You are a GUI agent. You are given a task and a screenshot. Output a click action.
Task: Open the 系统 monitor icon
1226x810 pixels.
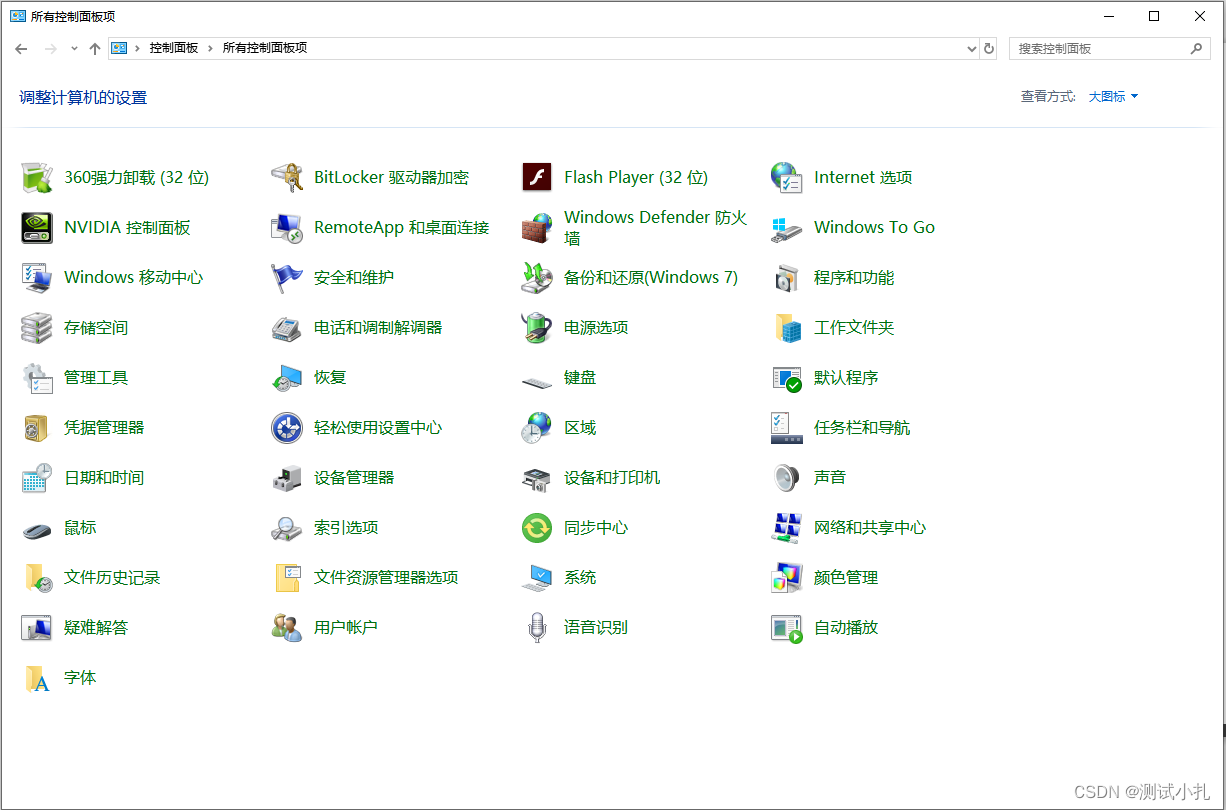[x=537, y=577]
